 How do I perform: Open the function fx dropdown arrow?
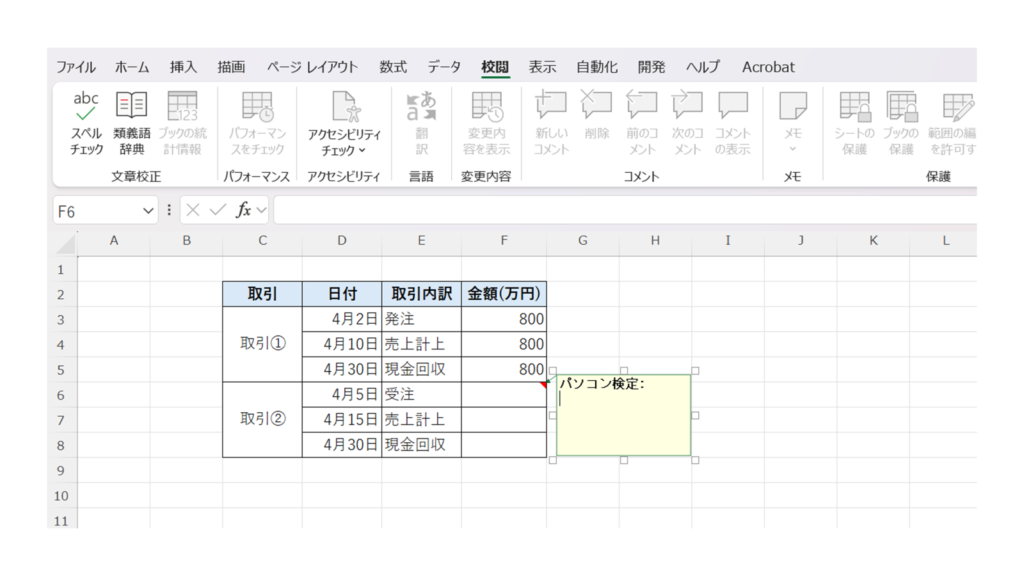[x=262, y=211]
